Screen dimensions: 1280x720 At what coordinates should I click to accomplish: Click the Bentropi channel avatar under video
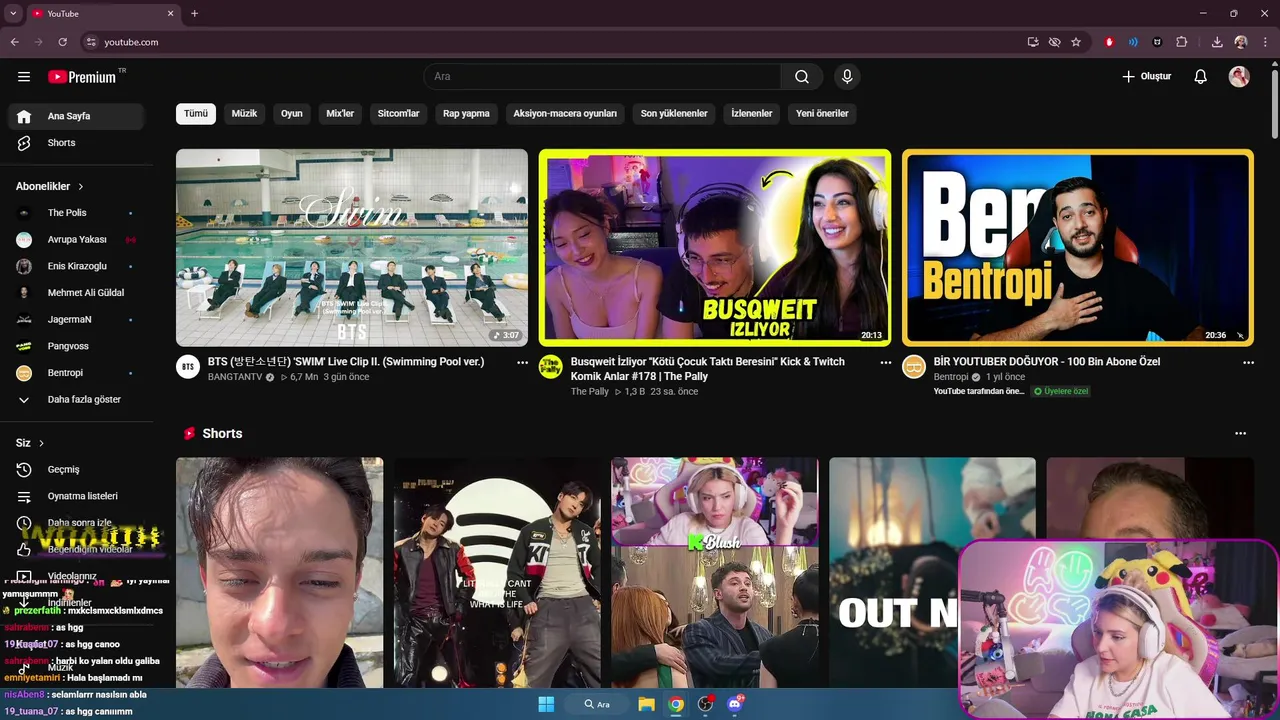point(914,367)
